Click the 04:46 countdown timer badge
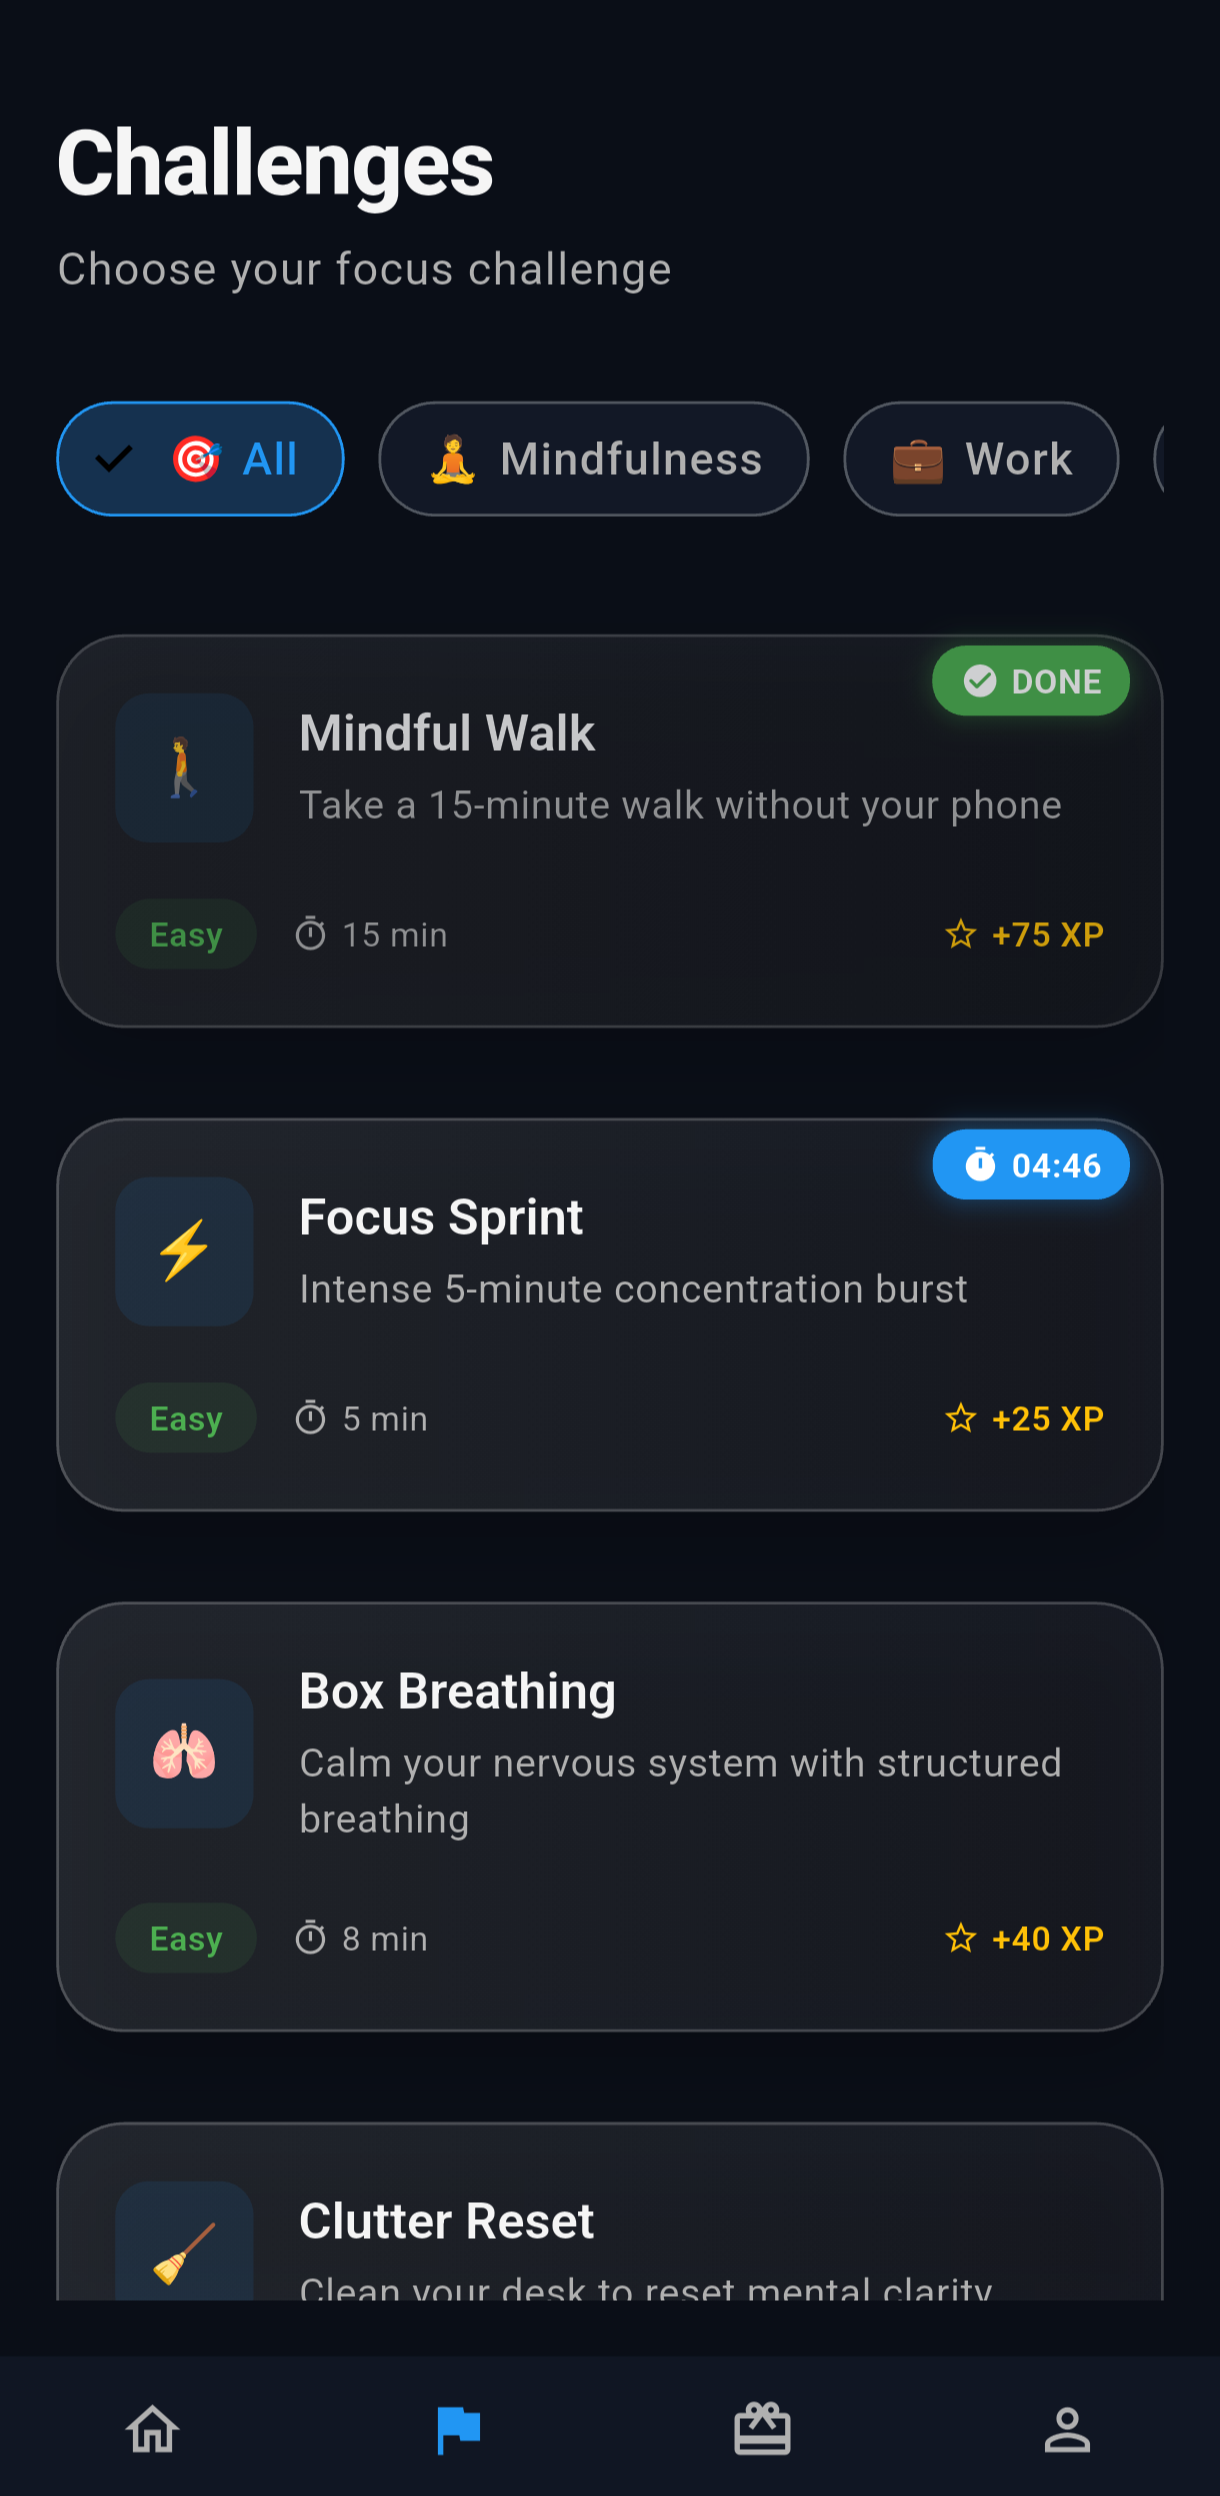The height and width of the screenshot is (2496, 1220). 1030,1163
